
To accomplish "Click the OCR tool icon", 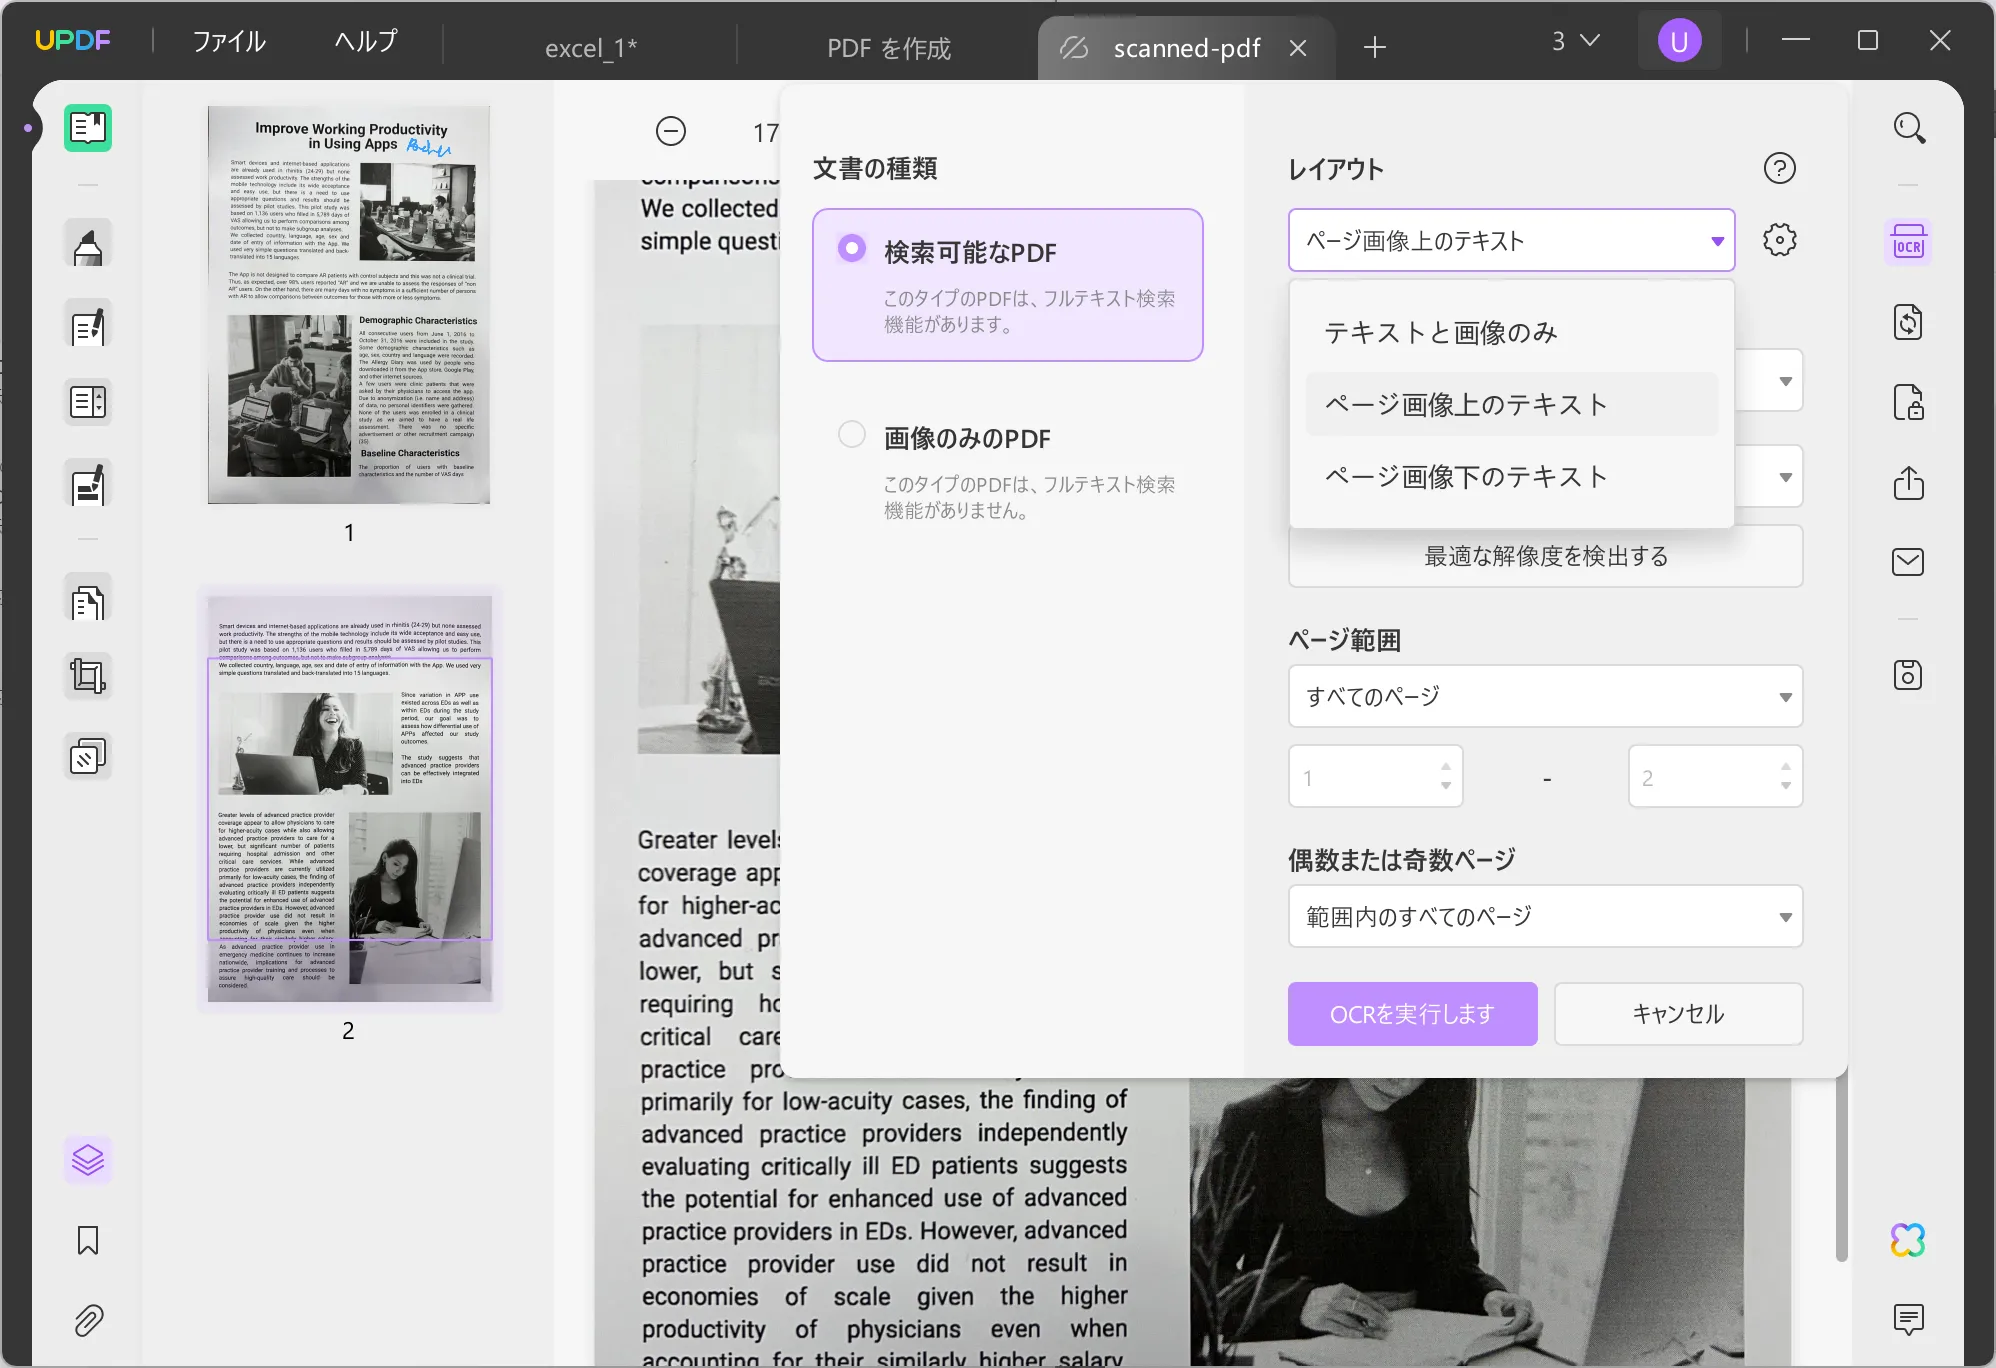I will (1908, 242).
